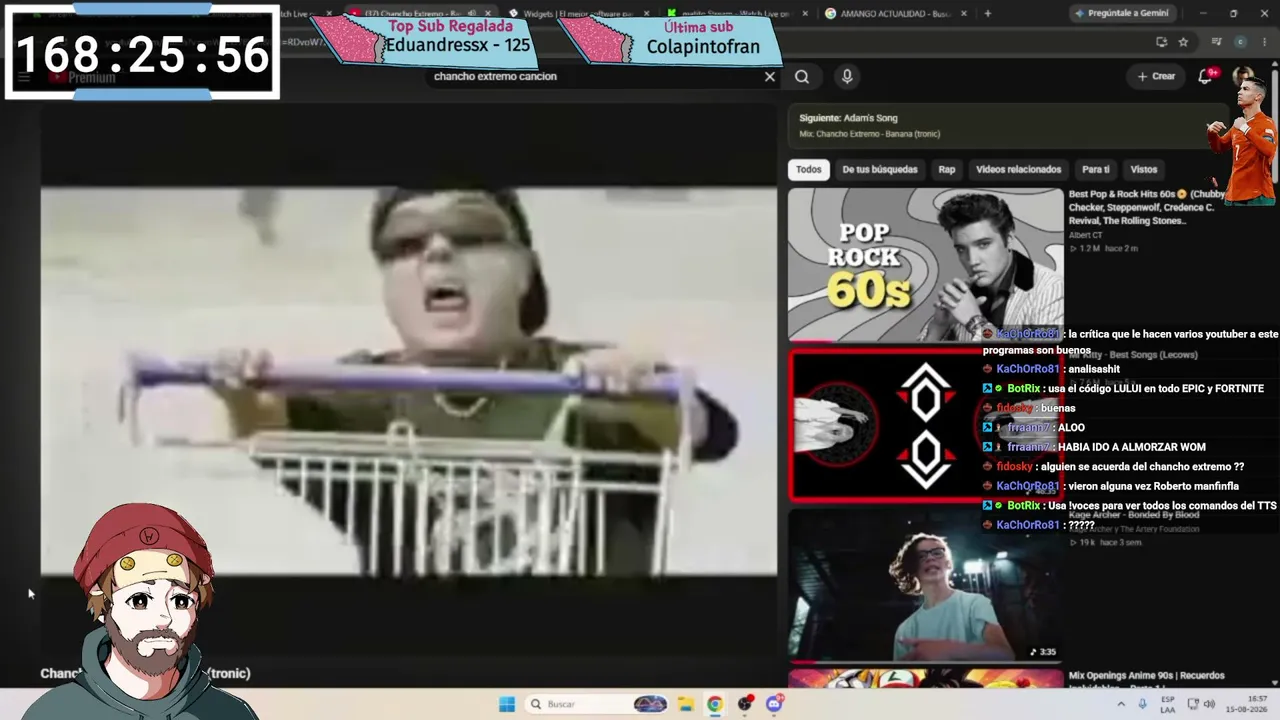Open the Albert CT channel link
The image size is (1280, 720).
coord(1086,235)
